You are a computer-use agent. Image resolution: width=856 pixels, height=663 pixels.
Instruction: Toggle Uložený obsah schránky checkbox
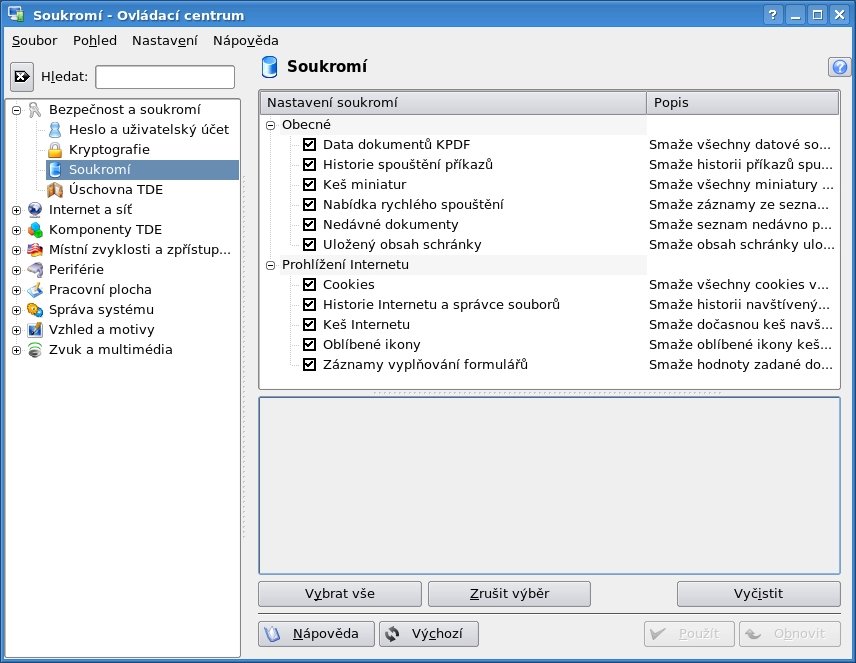coord(310,245)
